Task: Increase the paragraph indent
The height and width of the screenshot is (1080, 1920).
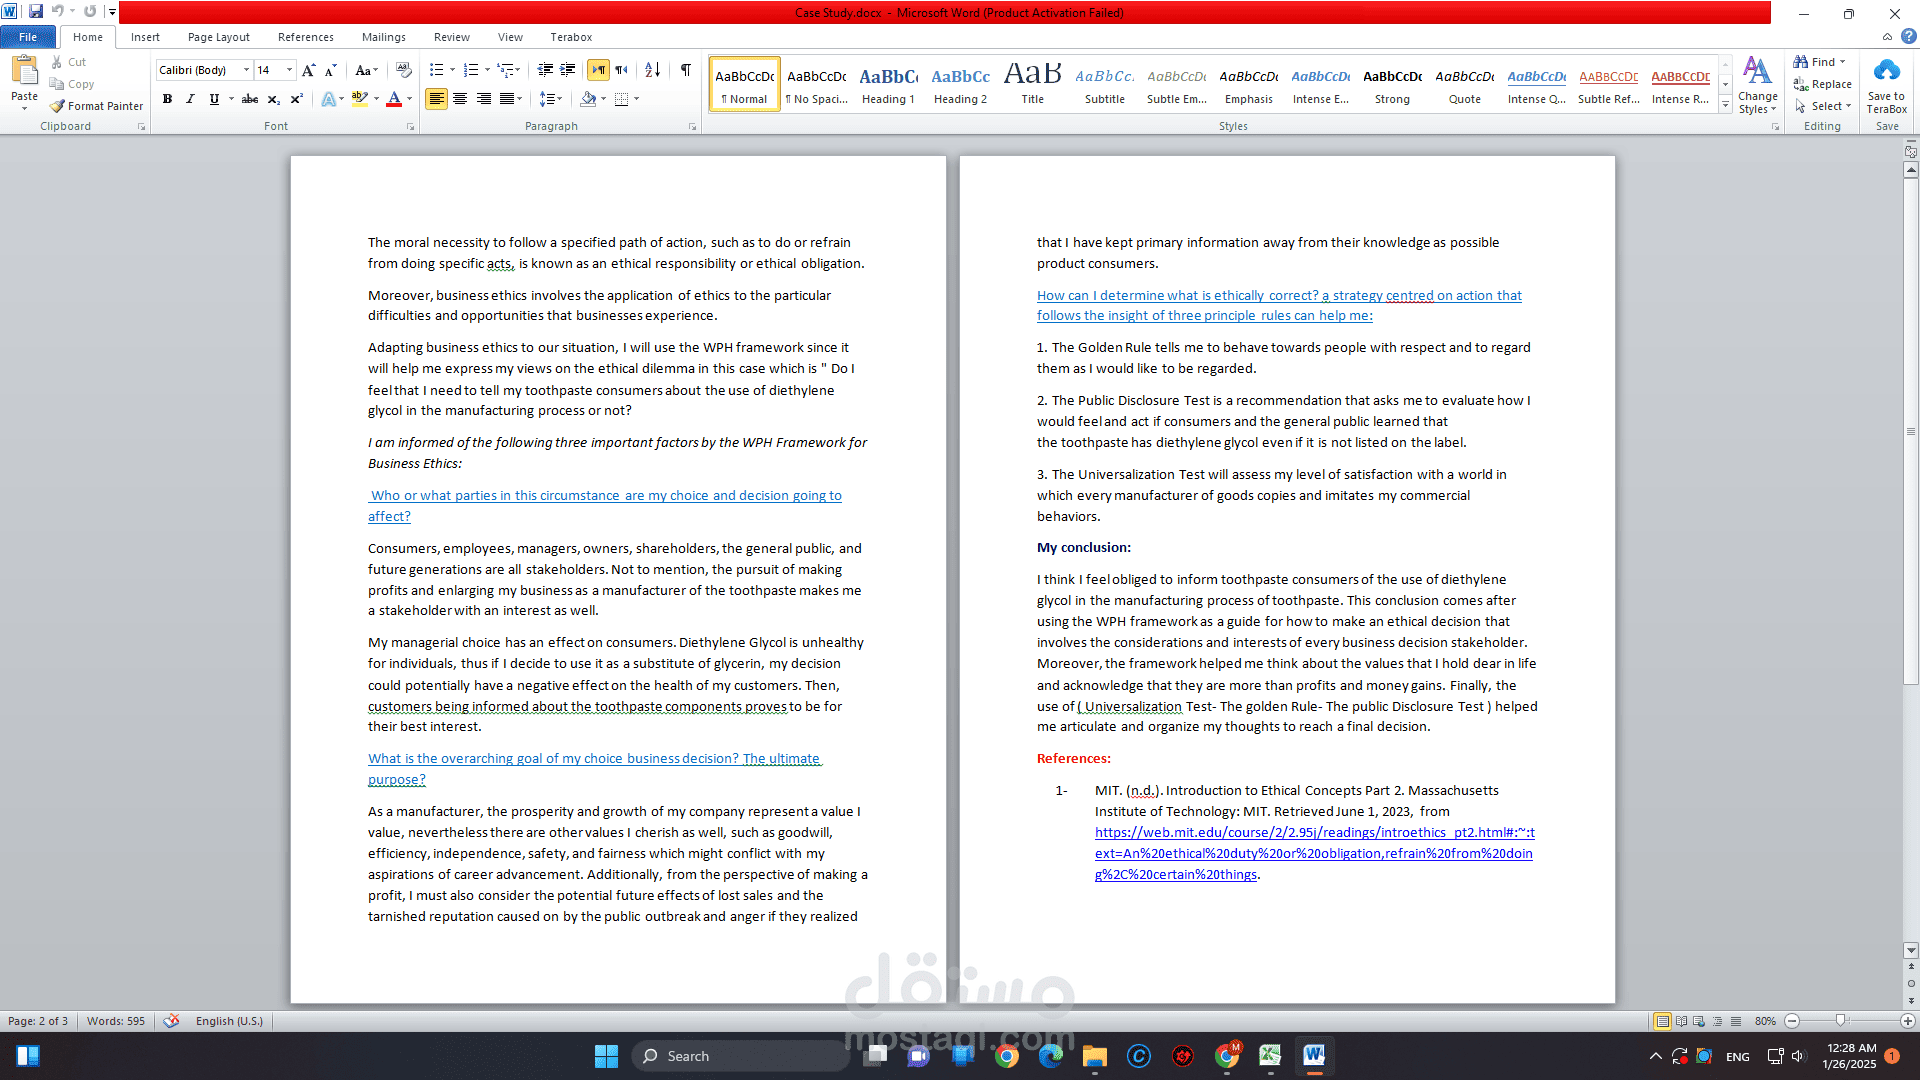Action: click(568, 70)
